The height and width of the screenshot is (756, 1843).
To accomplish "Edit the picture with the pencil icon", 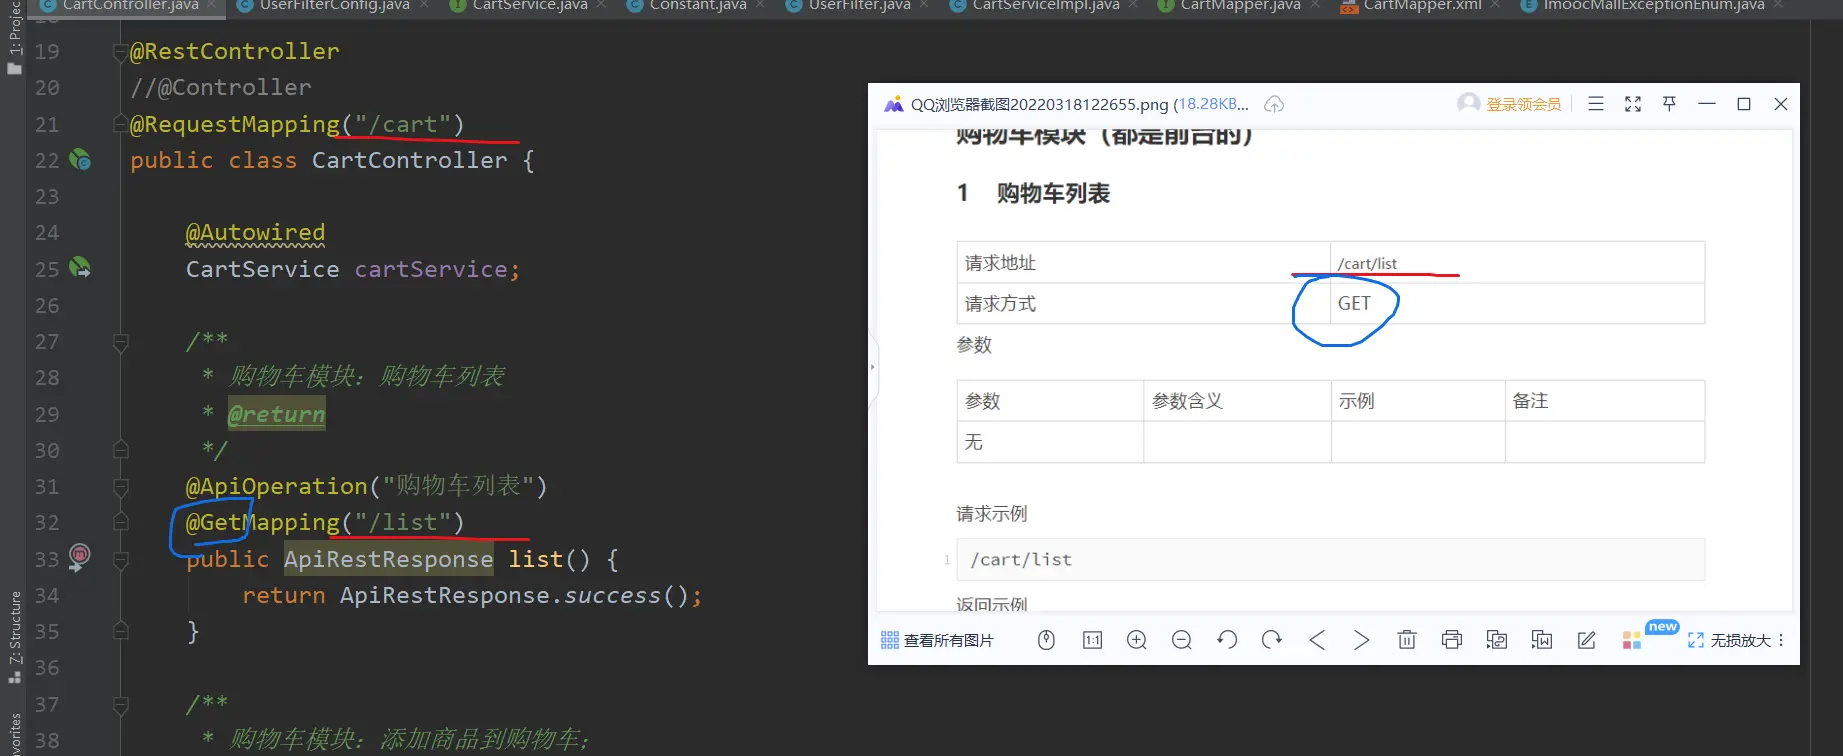I will click(x=1587, y=640).
